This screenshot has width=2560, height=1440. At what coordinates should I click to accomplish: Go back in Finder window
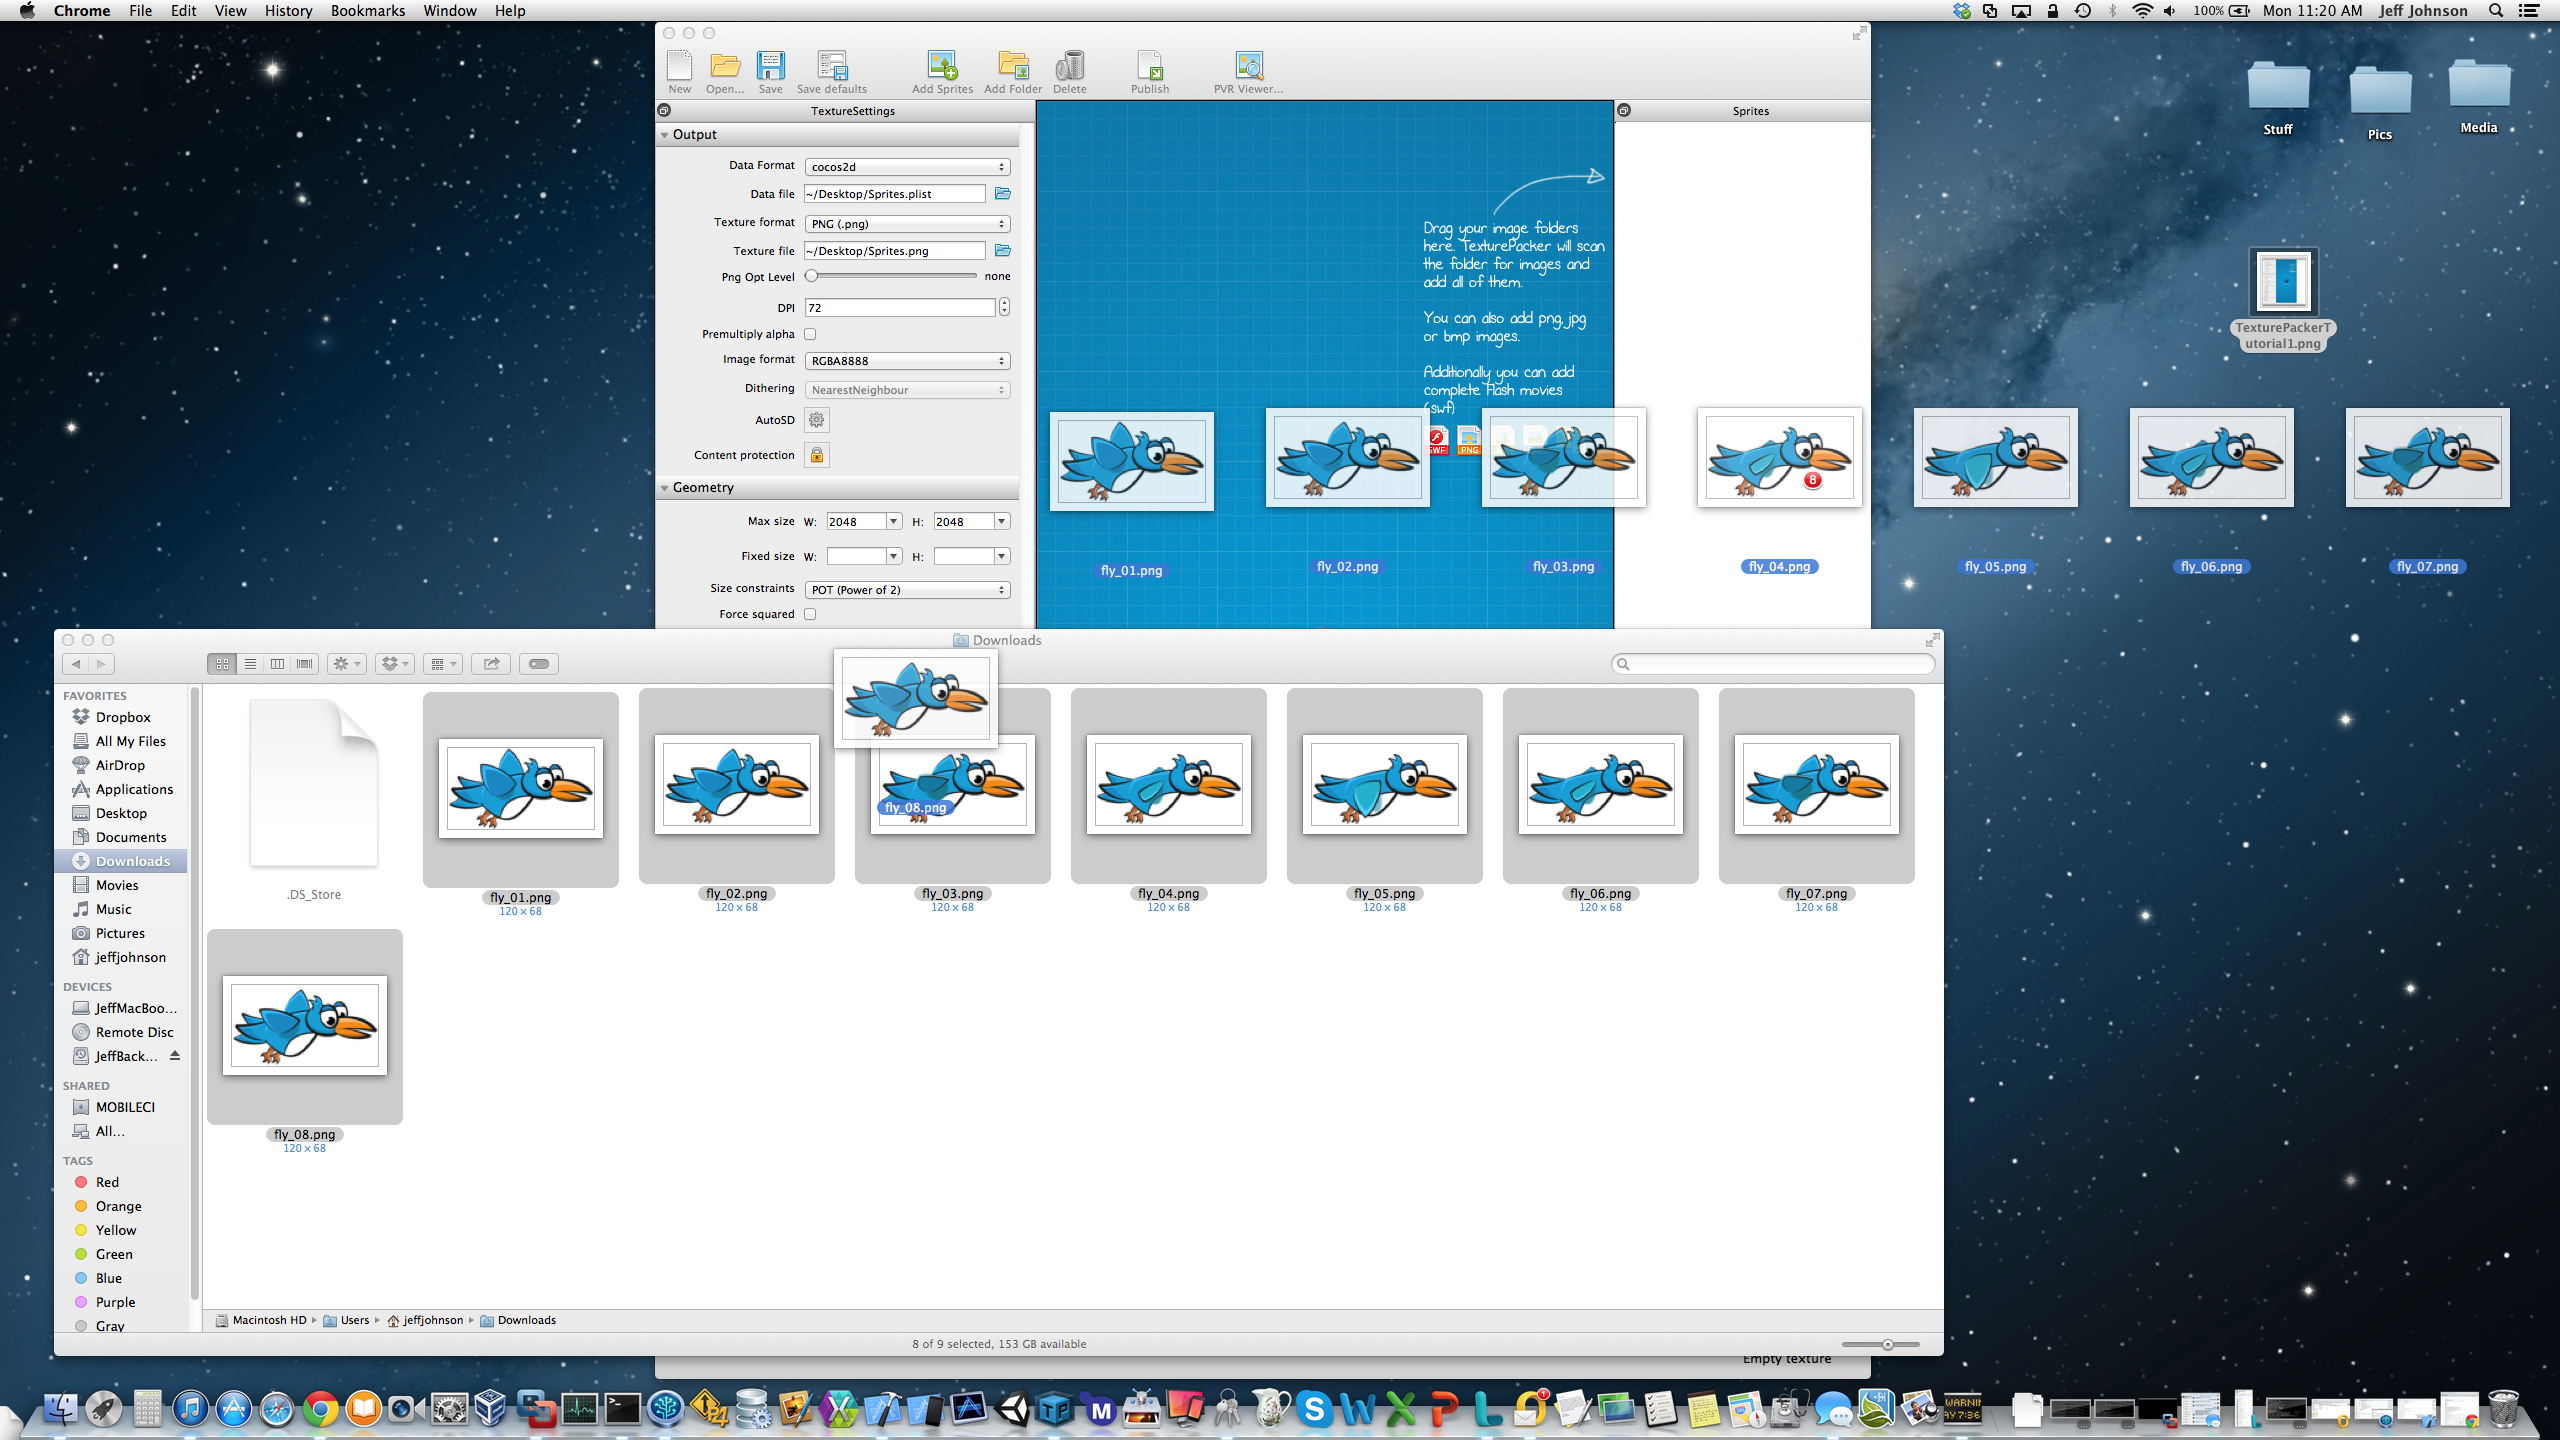coord(76,664)
